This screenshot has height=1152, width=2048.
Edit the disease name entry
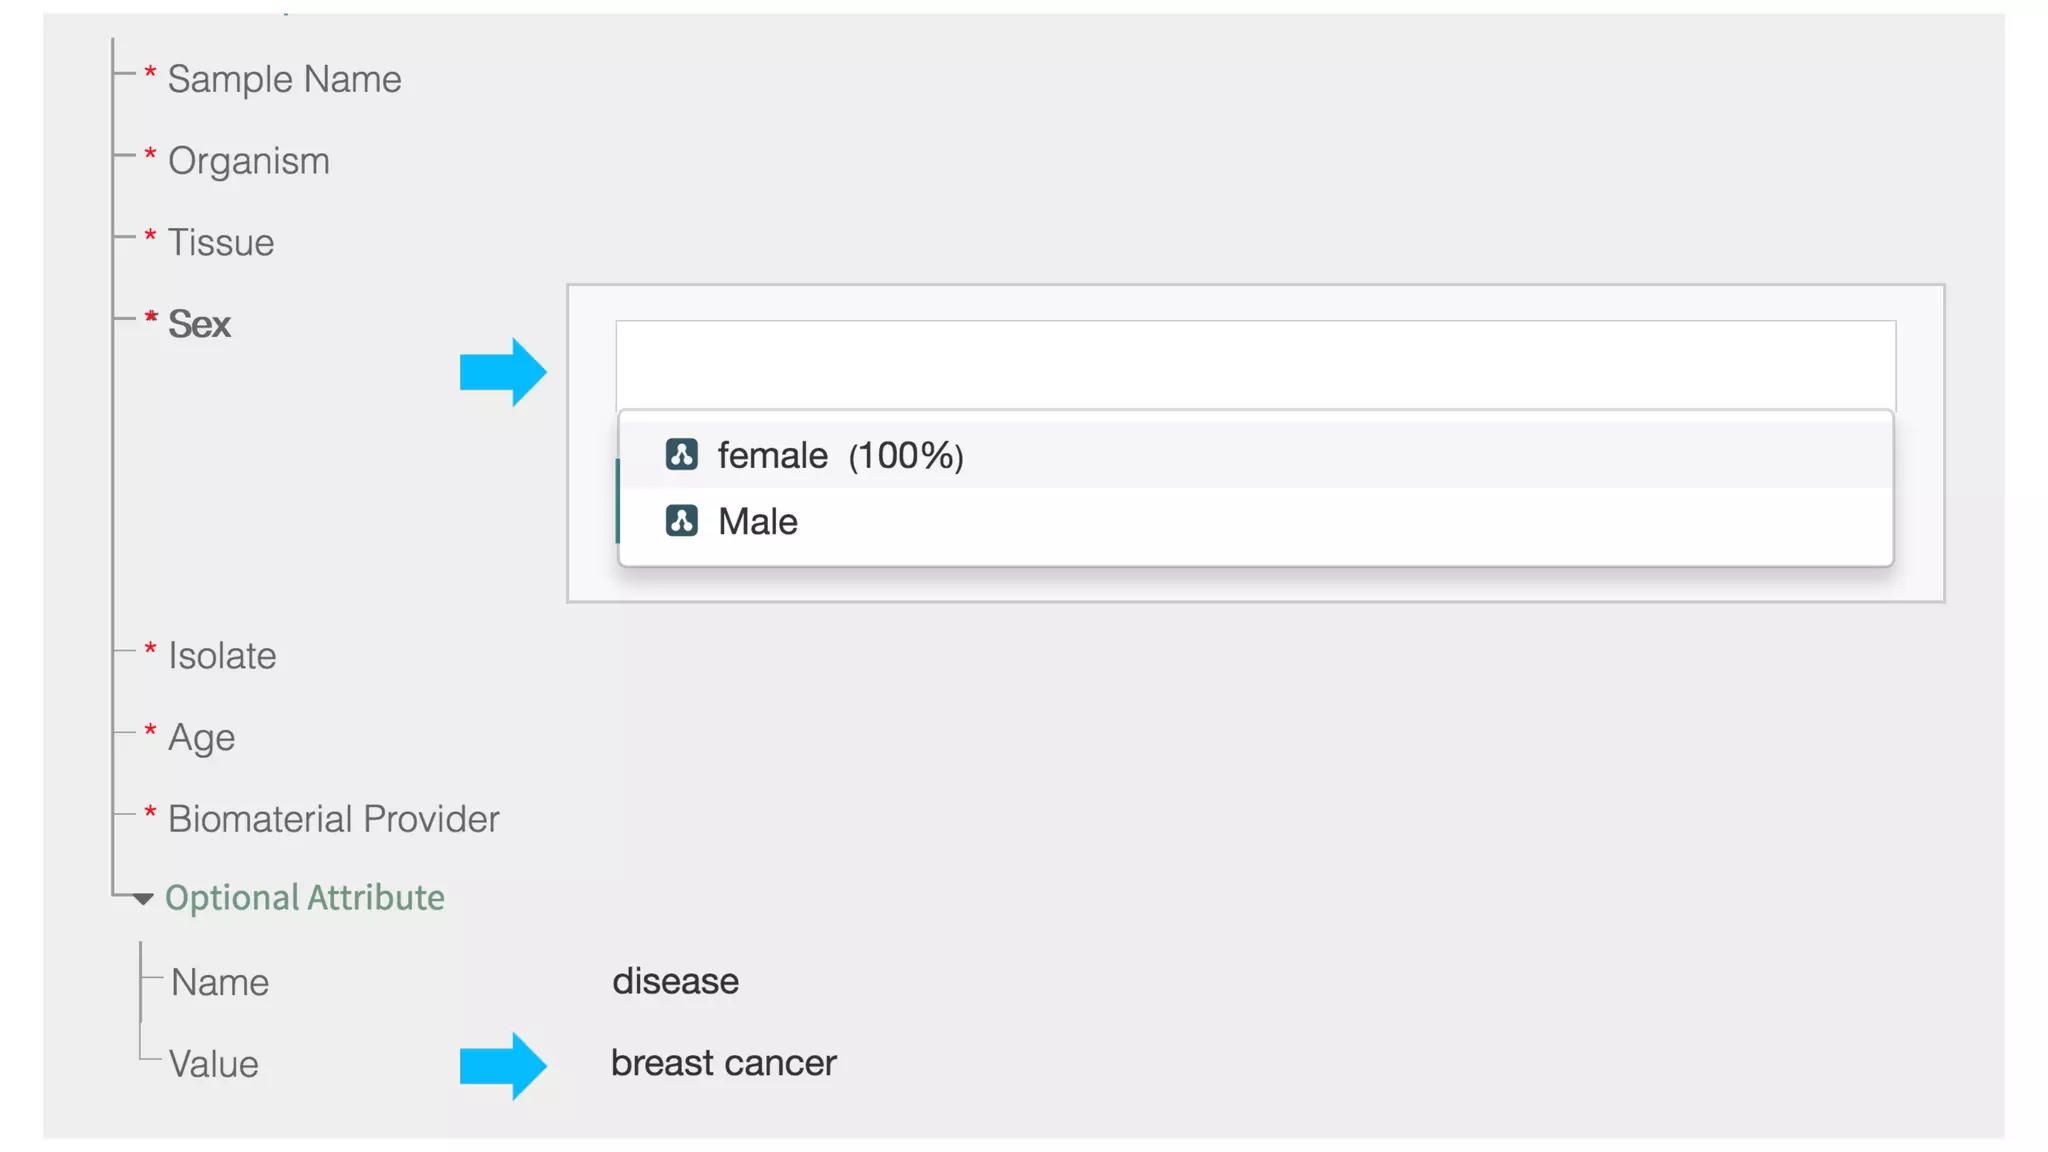pyautogui.click(x=675, y=981)
